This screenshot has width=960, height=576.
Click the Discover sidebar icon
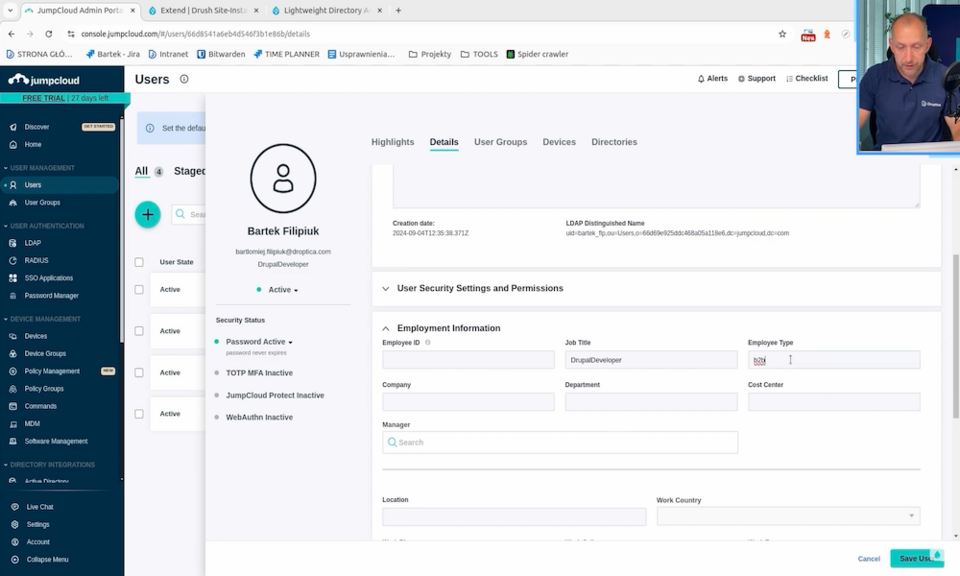13,127
